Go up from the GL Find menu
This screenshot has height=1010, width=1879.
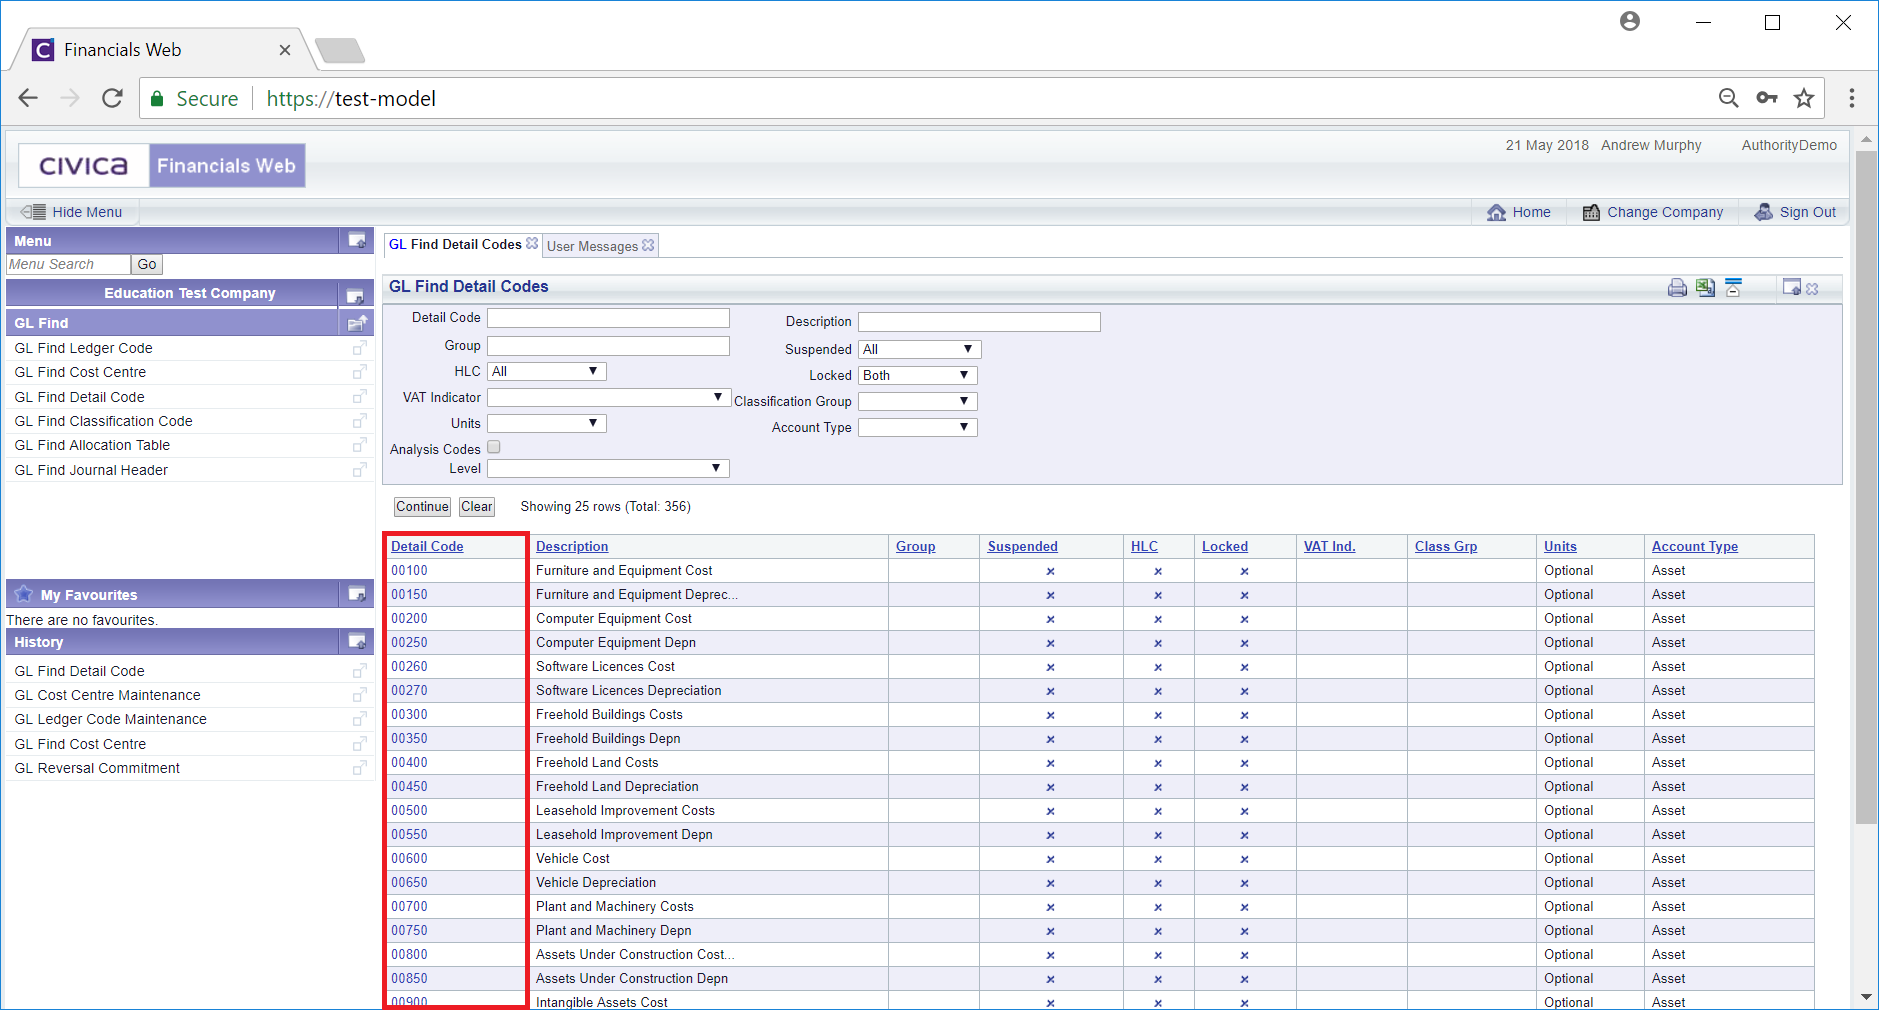pos(357,323)
